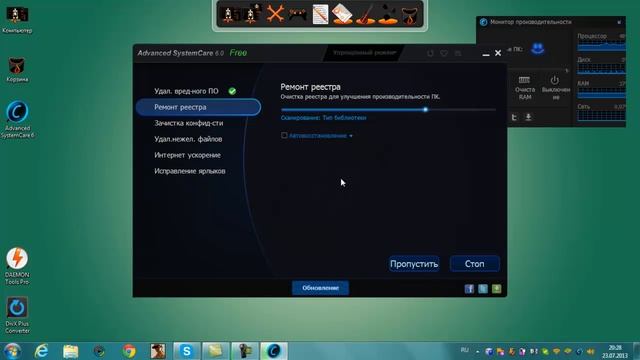The width and height of the screenshot is (640, 360).
Task: Click the Обновление button
Action: 320,288
